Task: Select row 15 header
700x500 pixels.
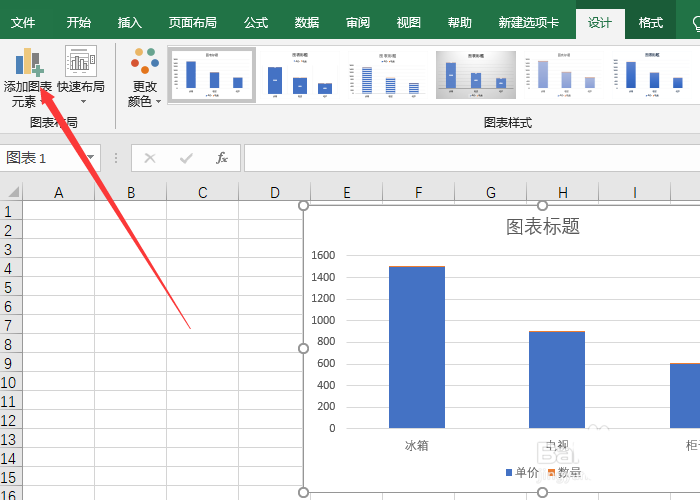Action: [11, 477]
